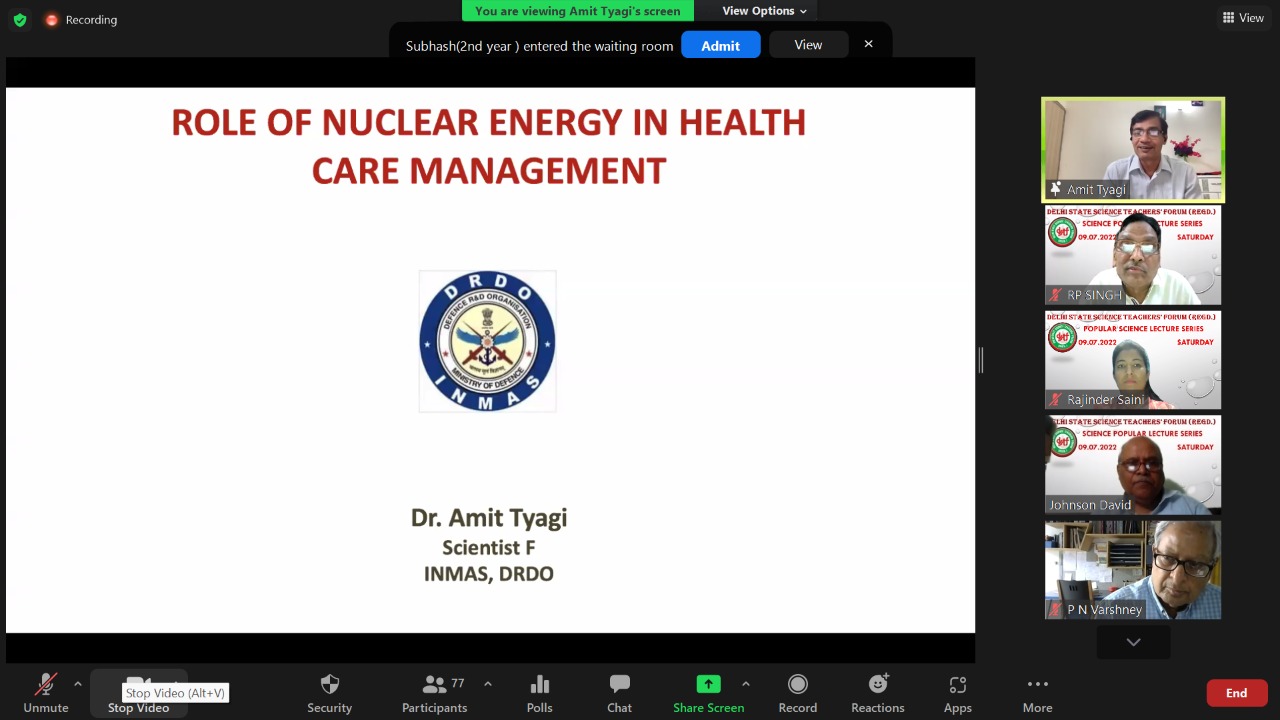Click 'Dr. Amit Tyagi' text on slide

[489, 517]
